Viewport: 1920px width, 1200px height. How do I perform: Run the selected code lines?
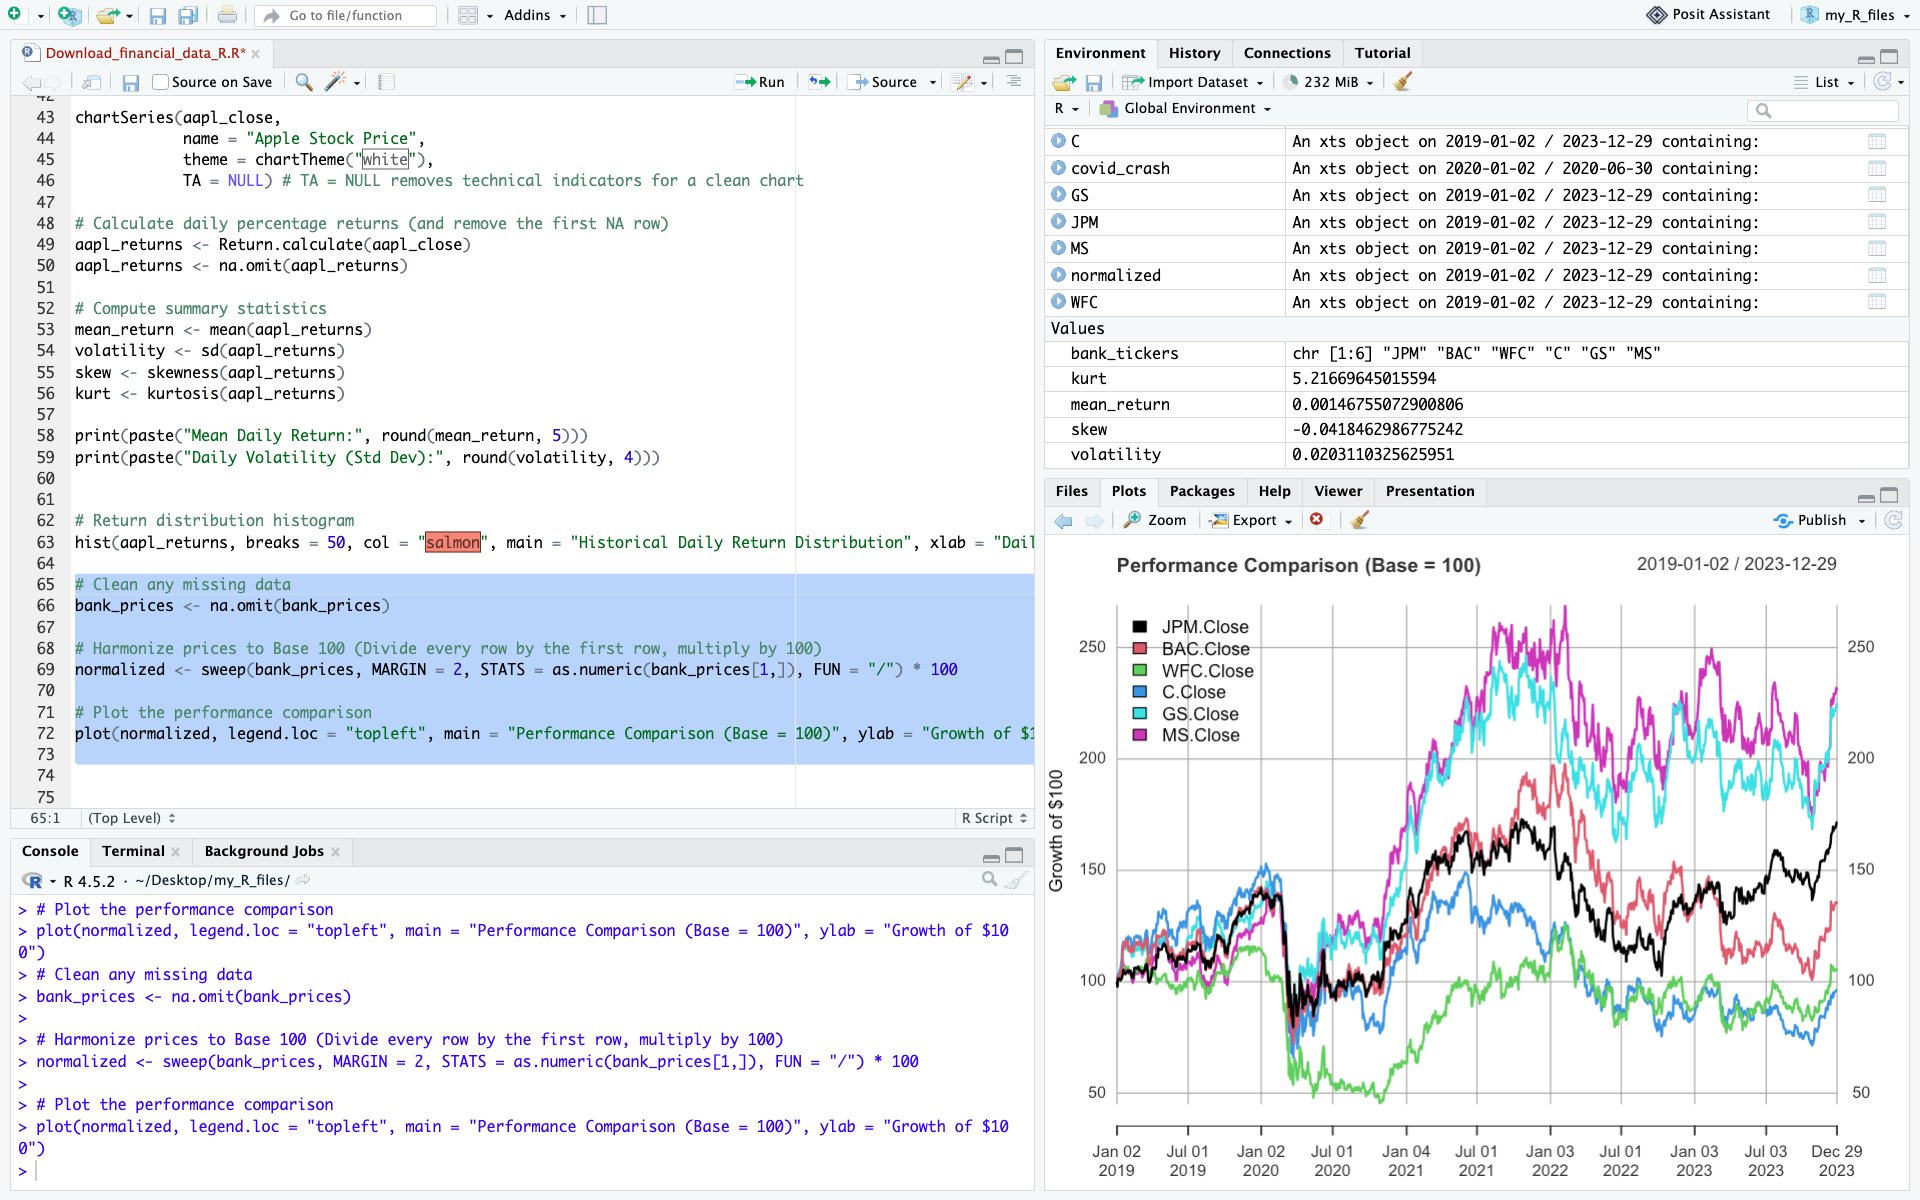760,82
